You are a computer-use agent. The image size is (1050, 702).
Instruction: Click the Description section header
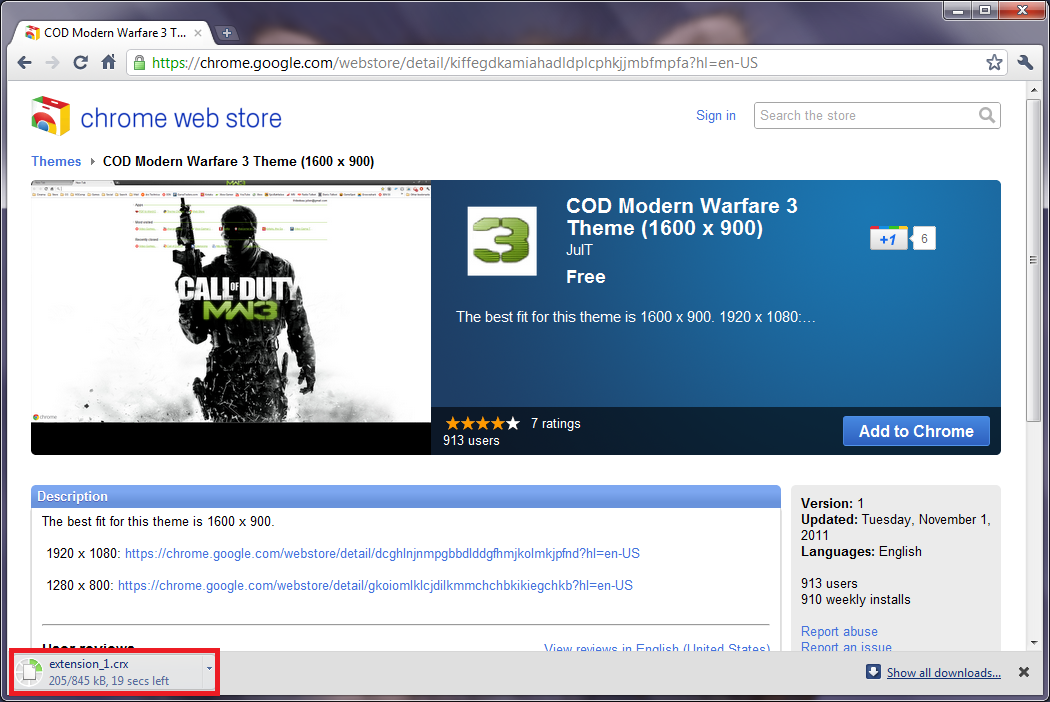point(406,496)
